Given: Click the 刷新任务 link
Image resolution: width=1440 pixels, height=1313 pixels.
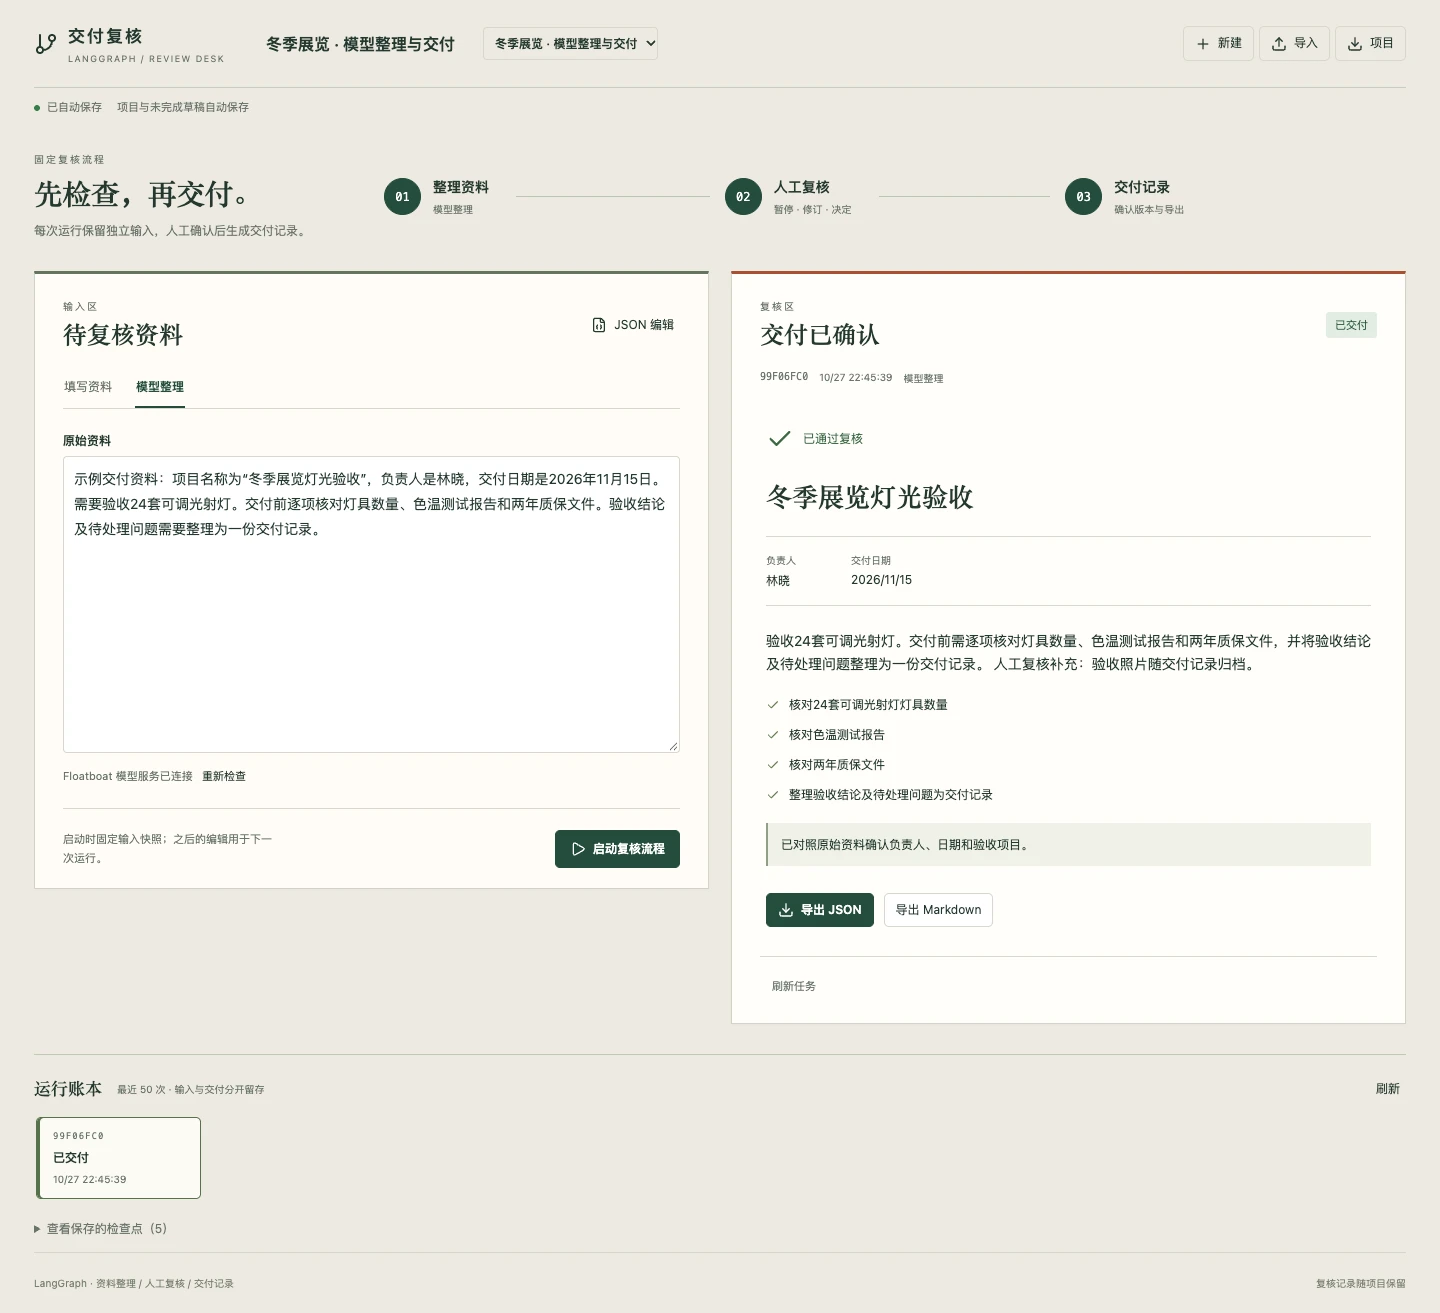Looking at the screenshot, I should click(794, 986).
